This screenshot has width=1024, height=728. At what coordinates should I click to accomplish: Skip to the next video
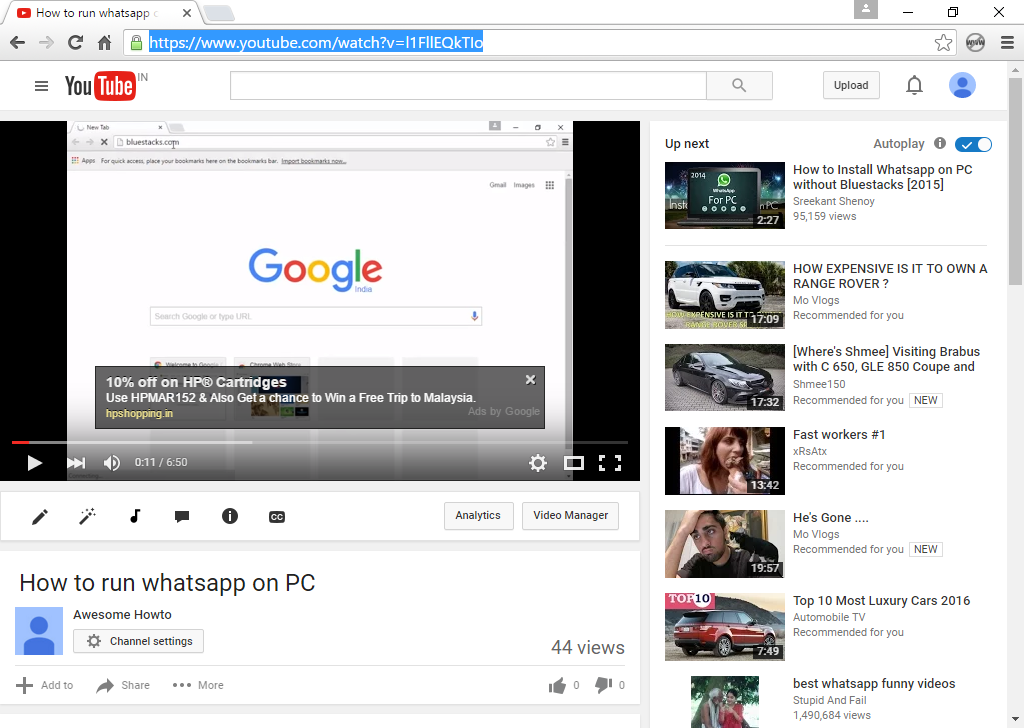76,463
